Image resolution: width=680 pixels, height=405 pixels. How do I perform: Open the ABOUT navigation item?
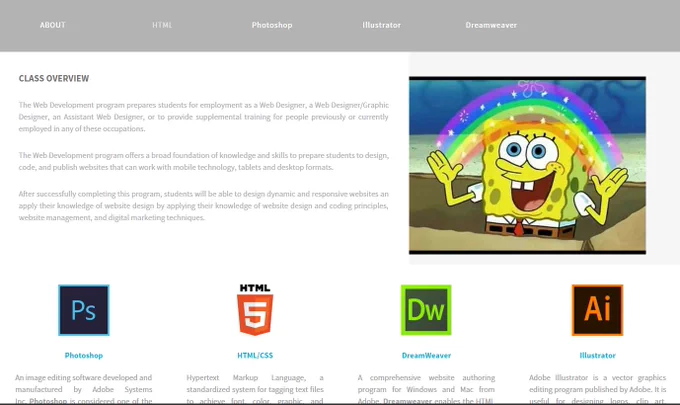point(52,25)
